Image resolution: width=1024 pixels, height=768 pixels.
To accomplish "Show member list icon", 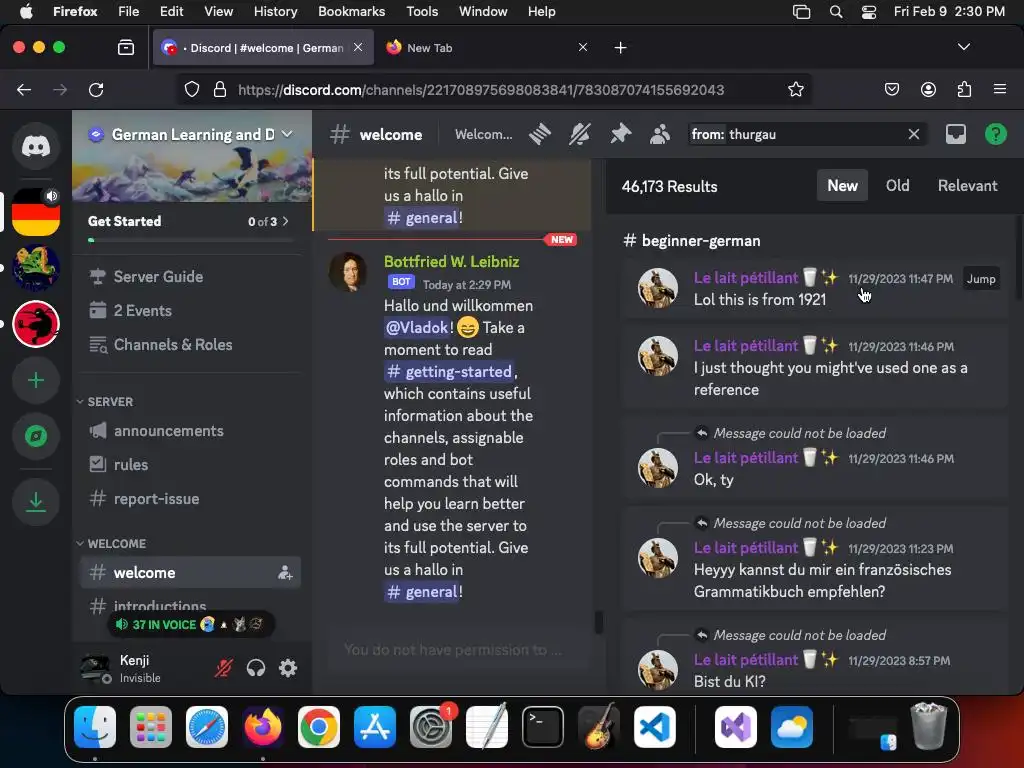I will point(660,135).
